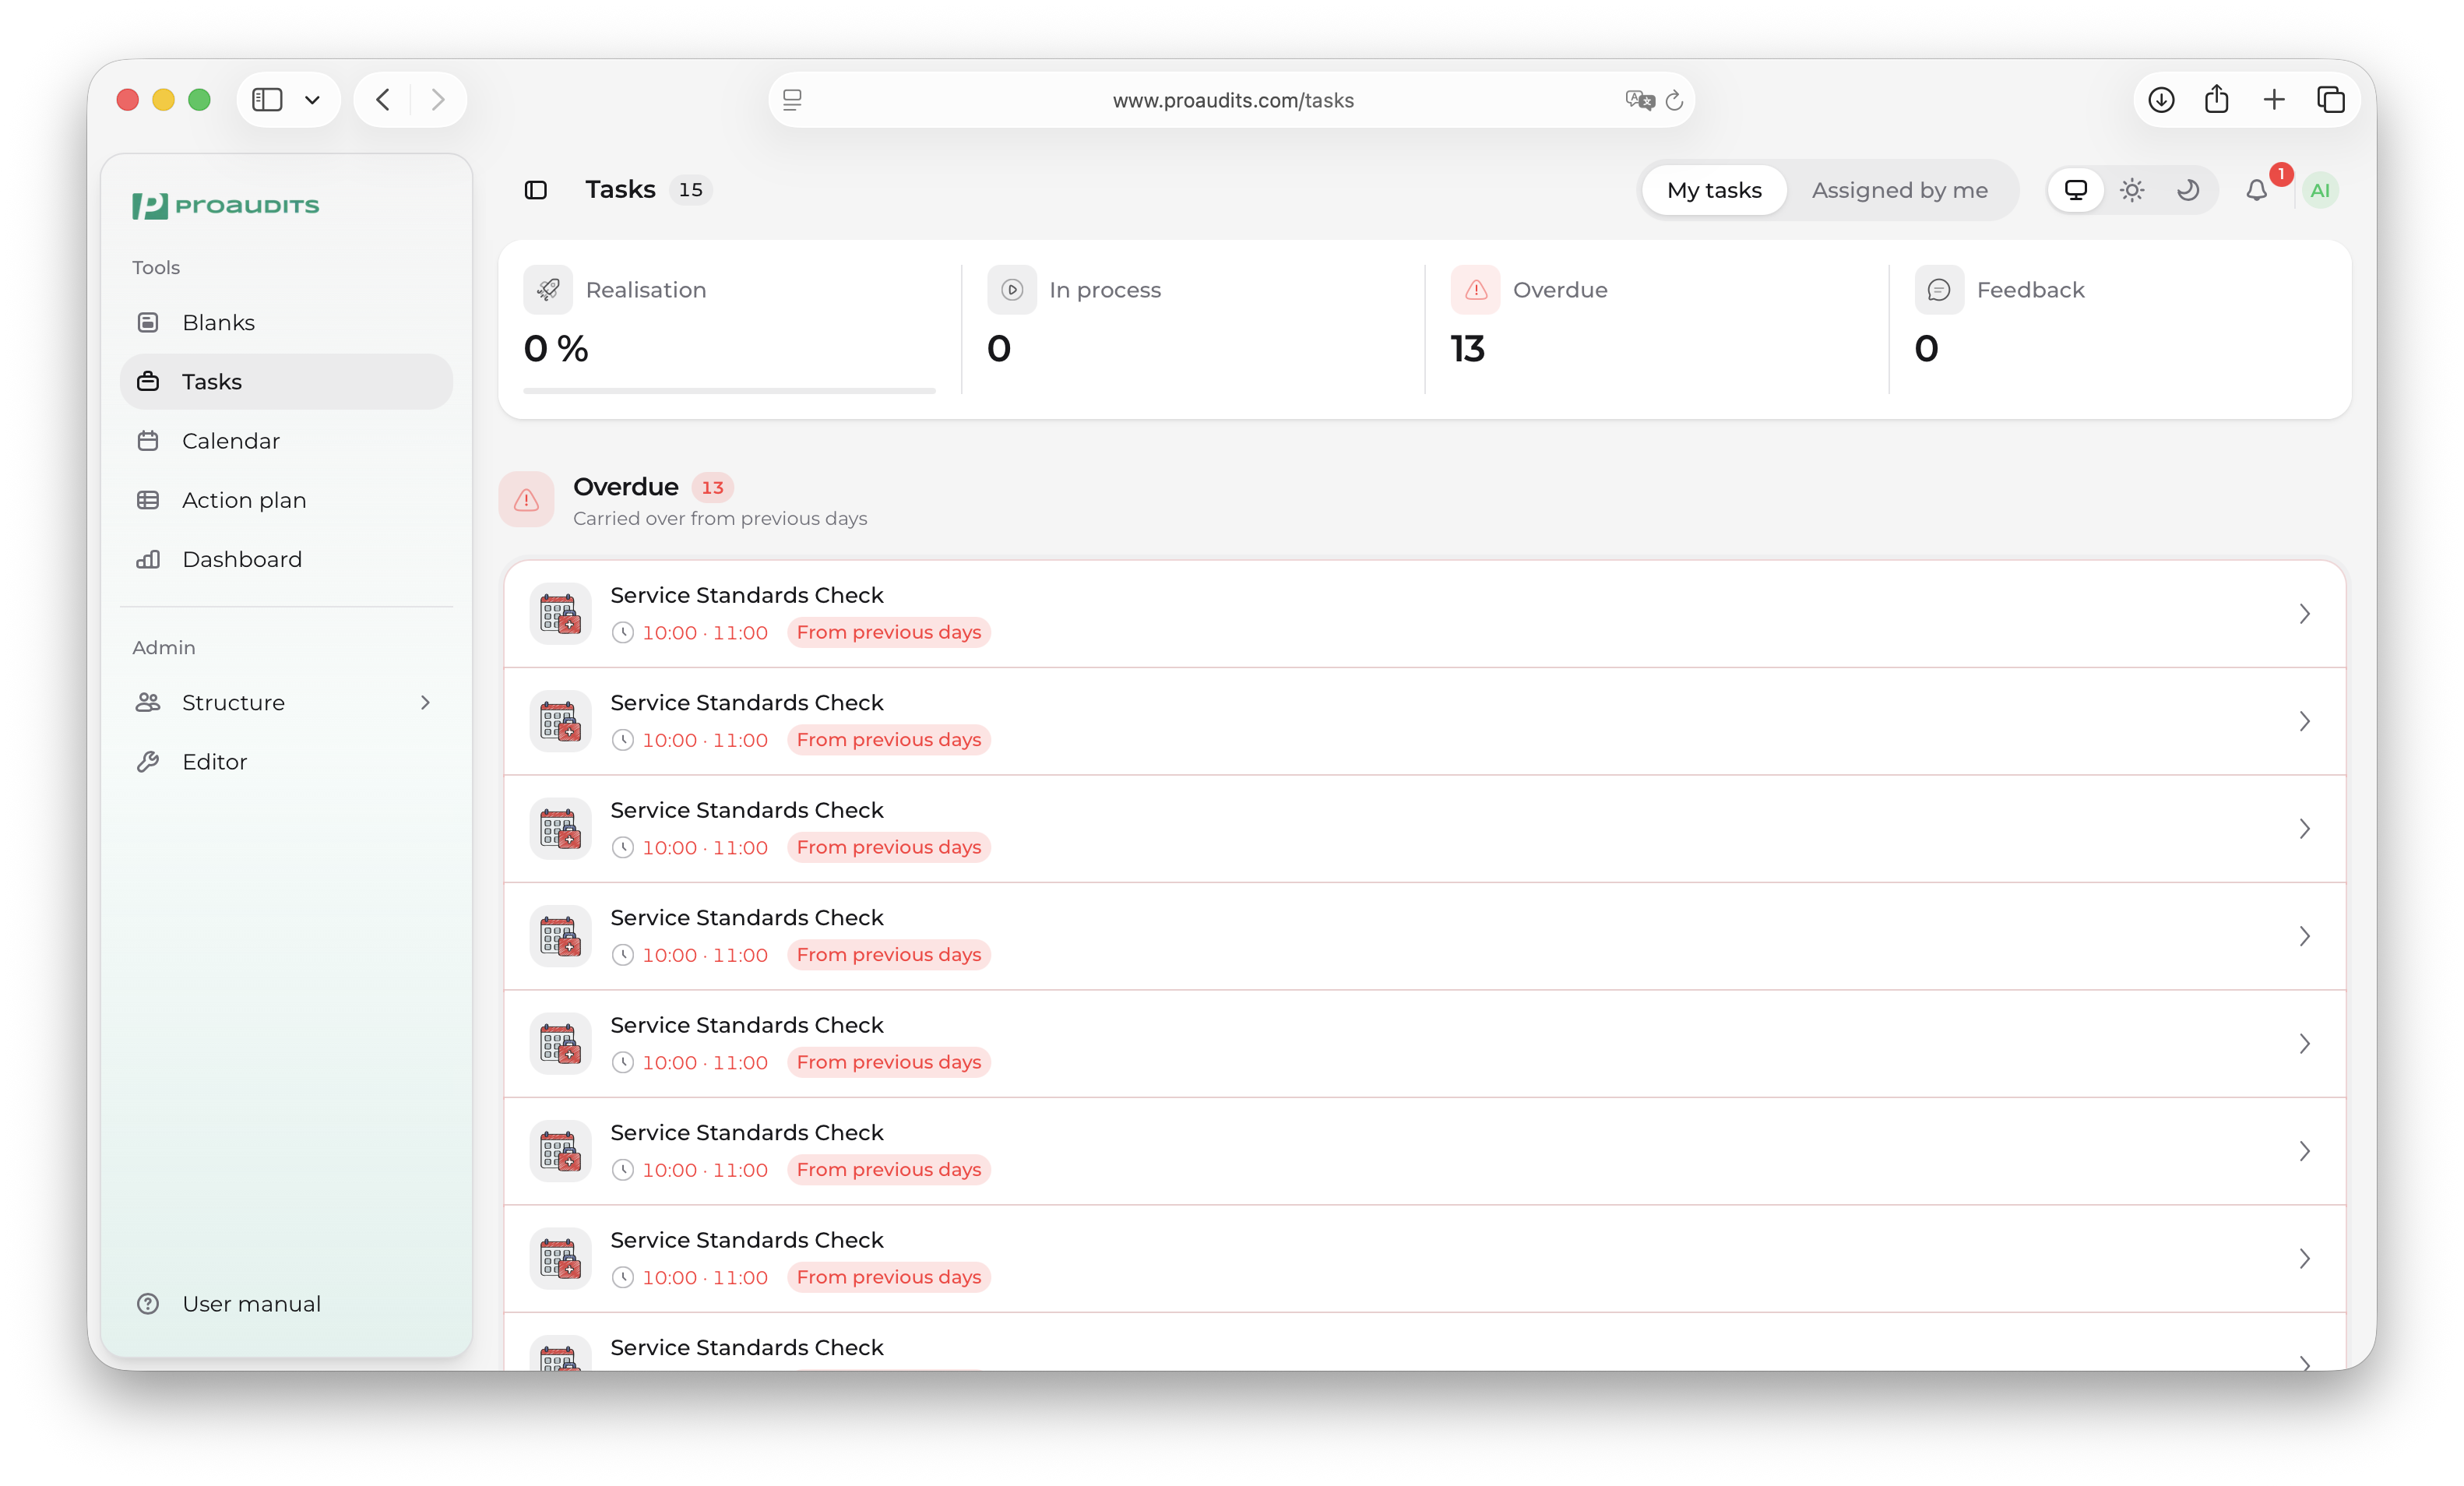Click the Dashboard chart icon
2464x1486 pixels.
pos(148,559)
